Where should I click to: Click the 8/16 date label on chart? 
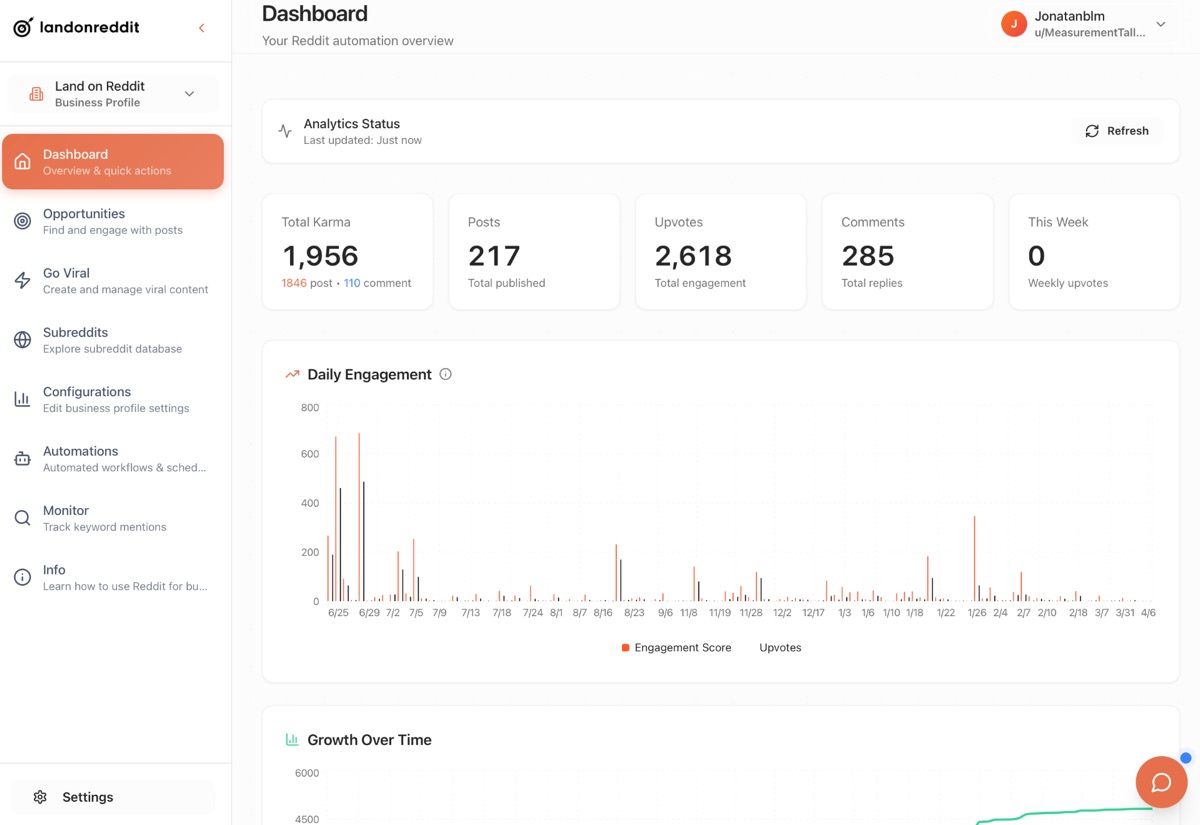[602, 613]
